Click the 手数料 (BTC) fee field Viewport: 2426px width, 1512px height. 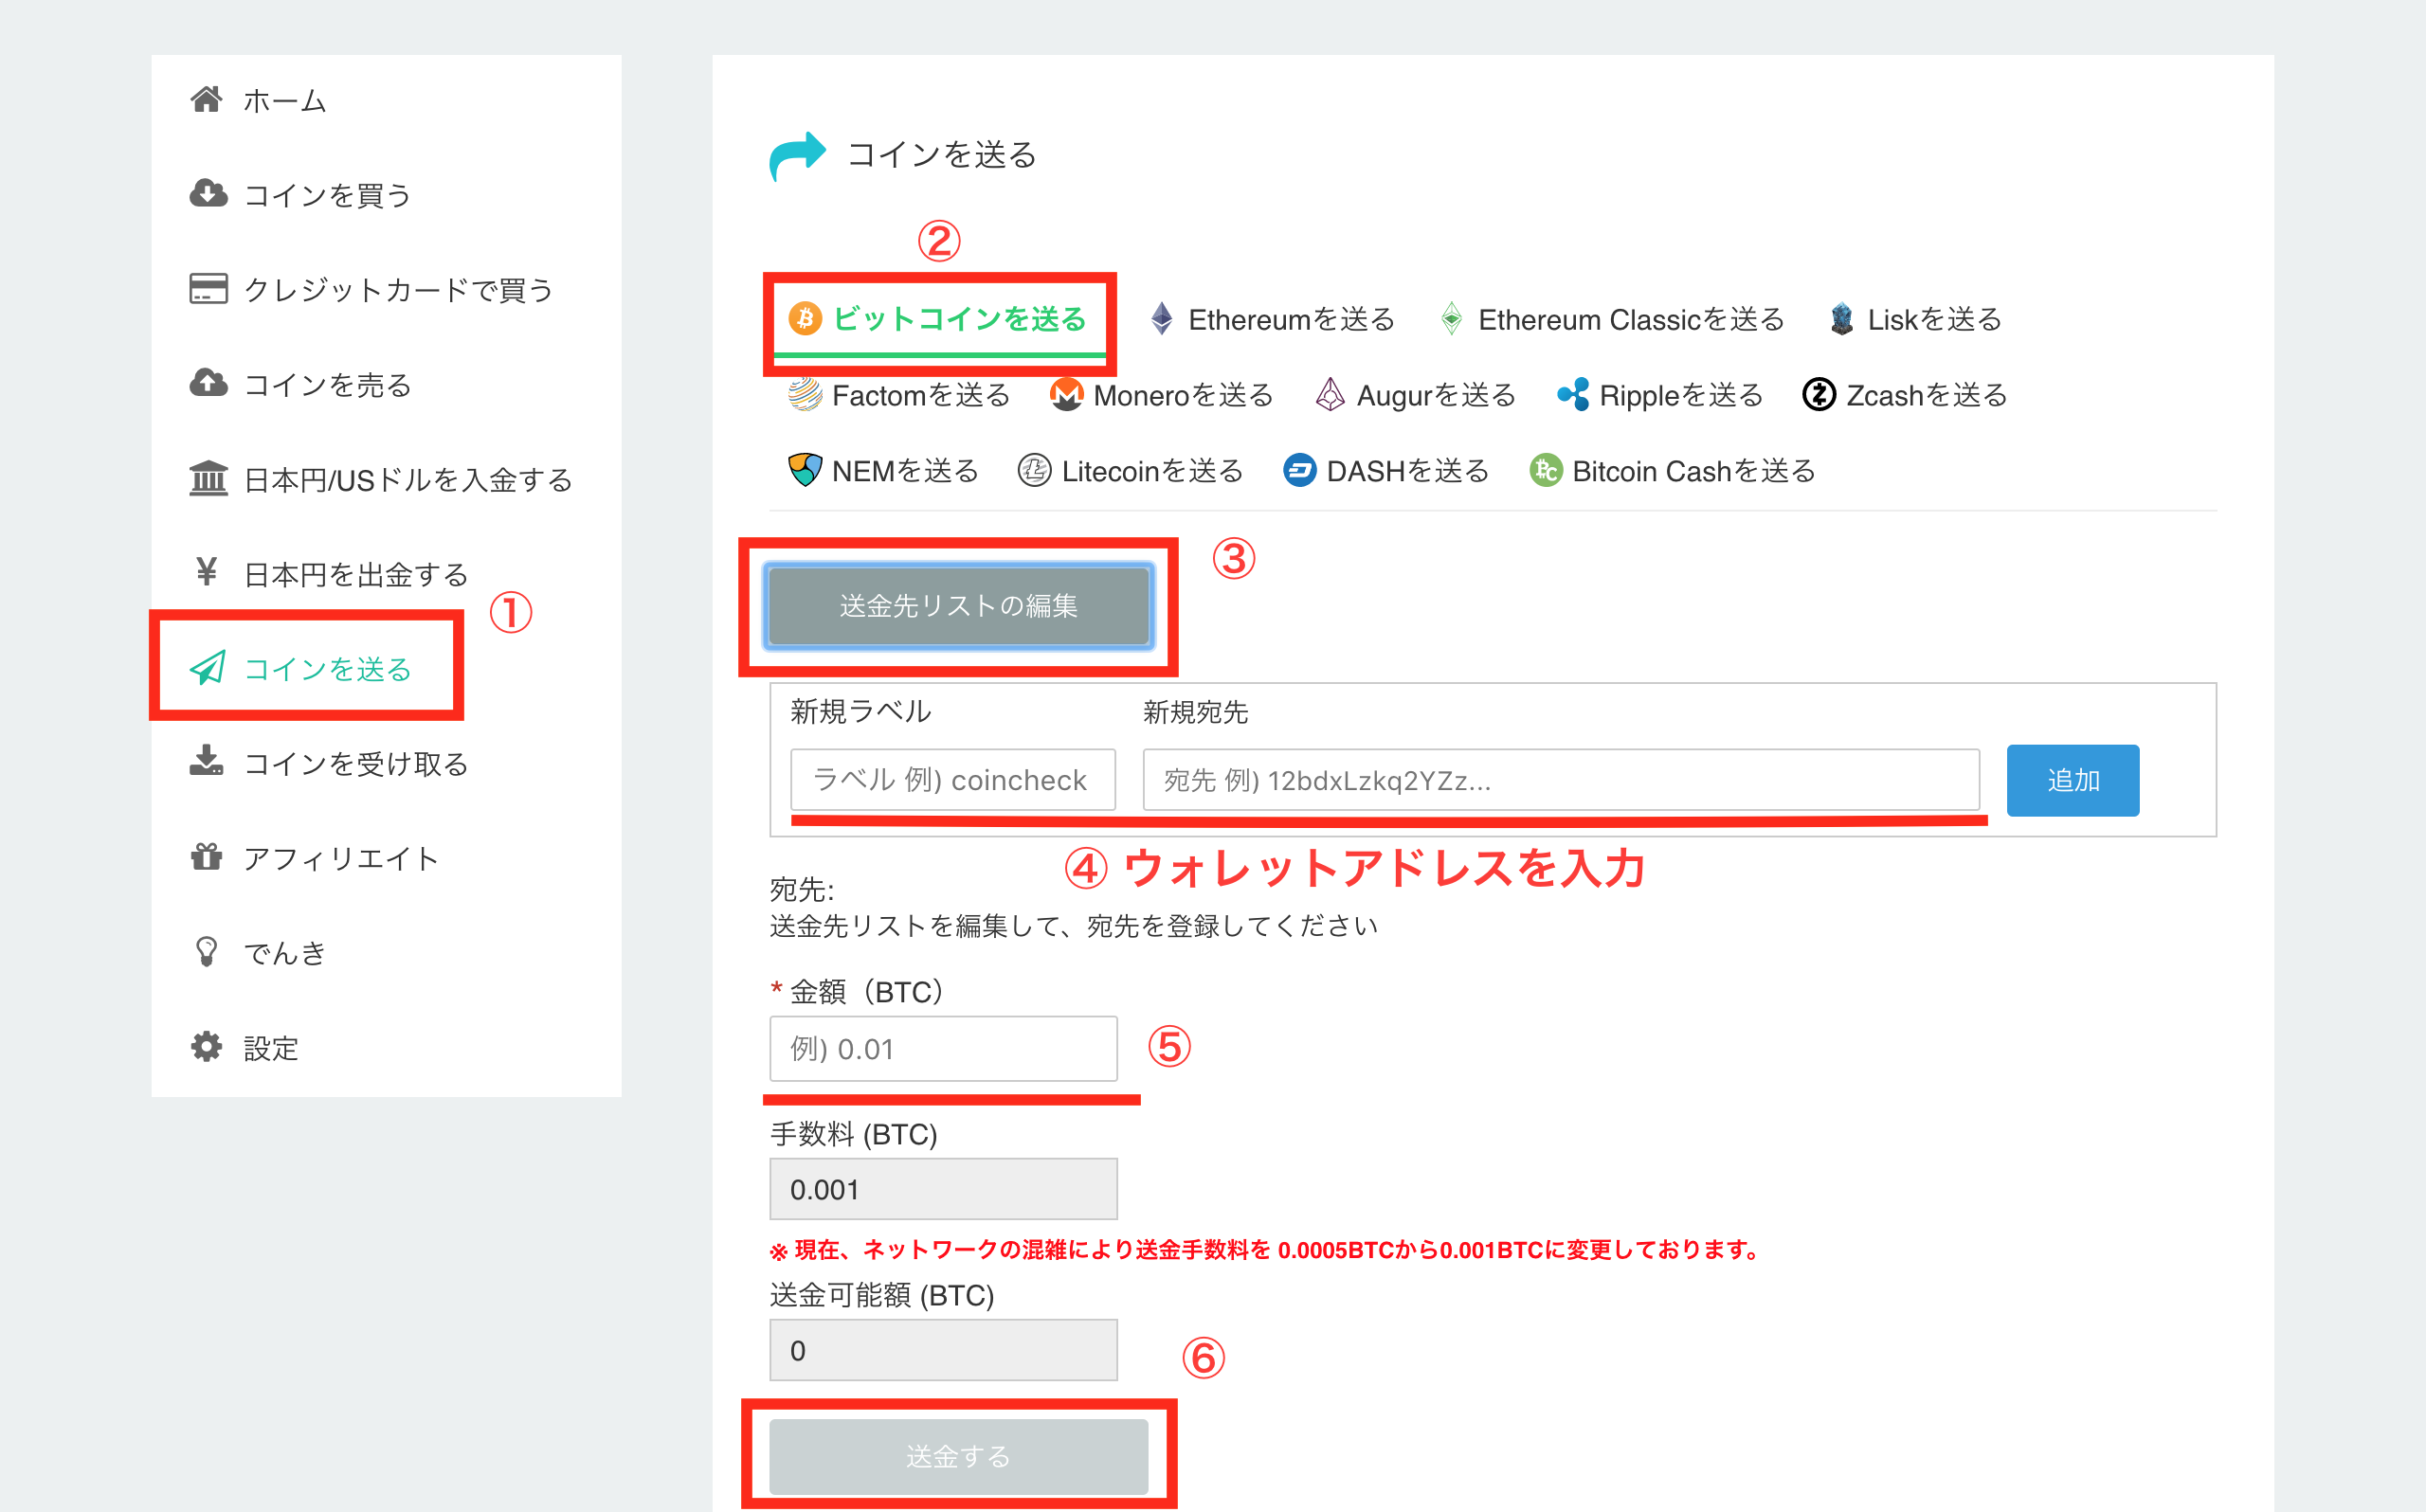tap(943, 1189)
